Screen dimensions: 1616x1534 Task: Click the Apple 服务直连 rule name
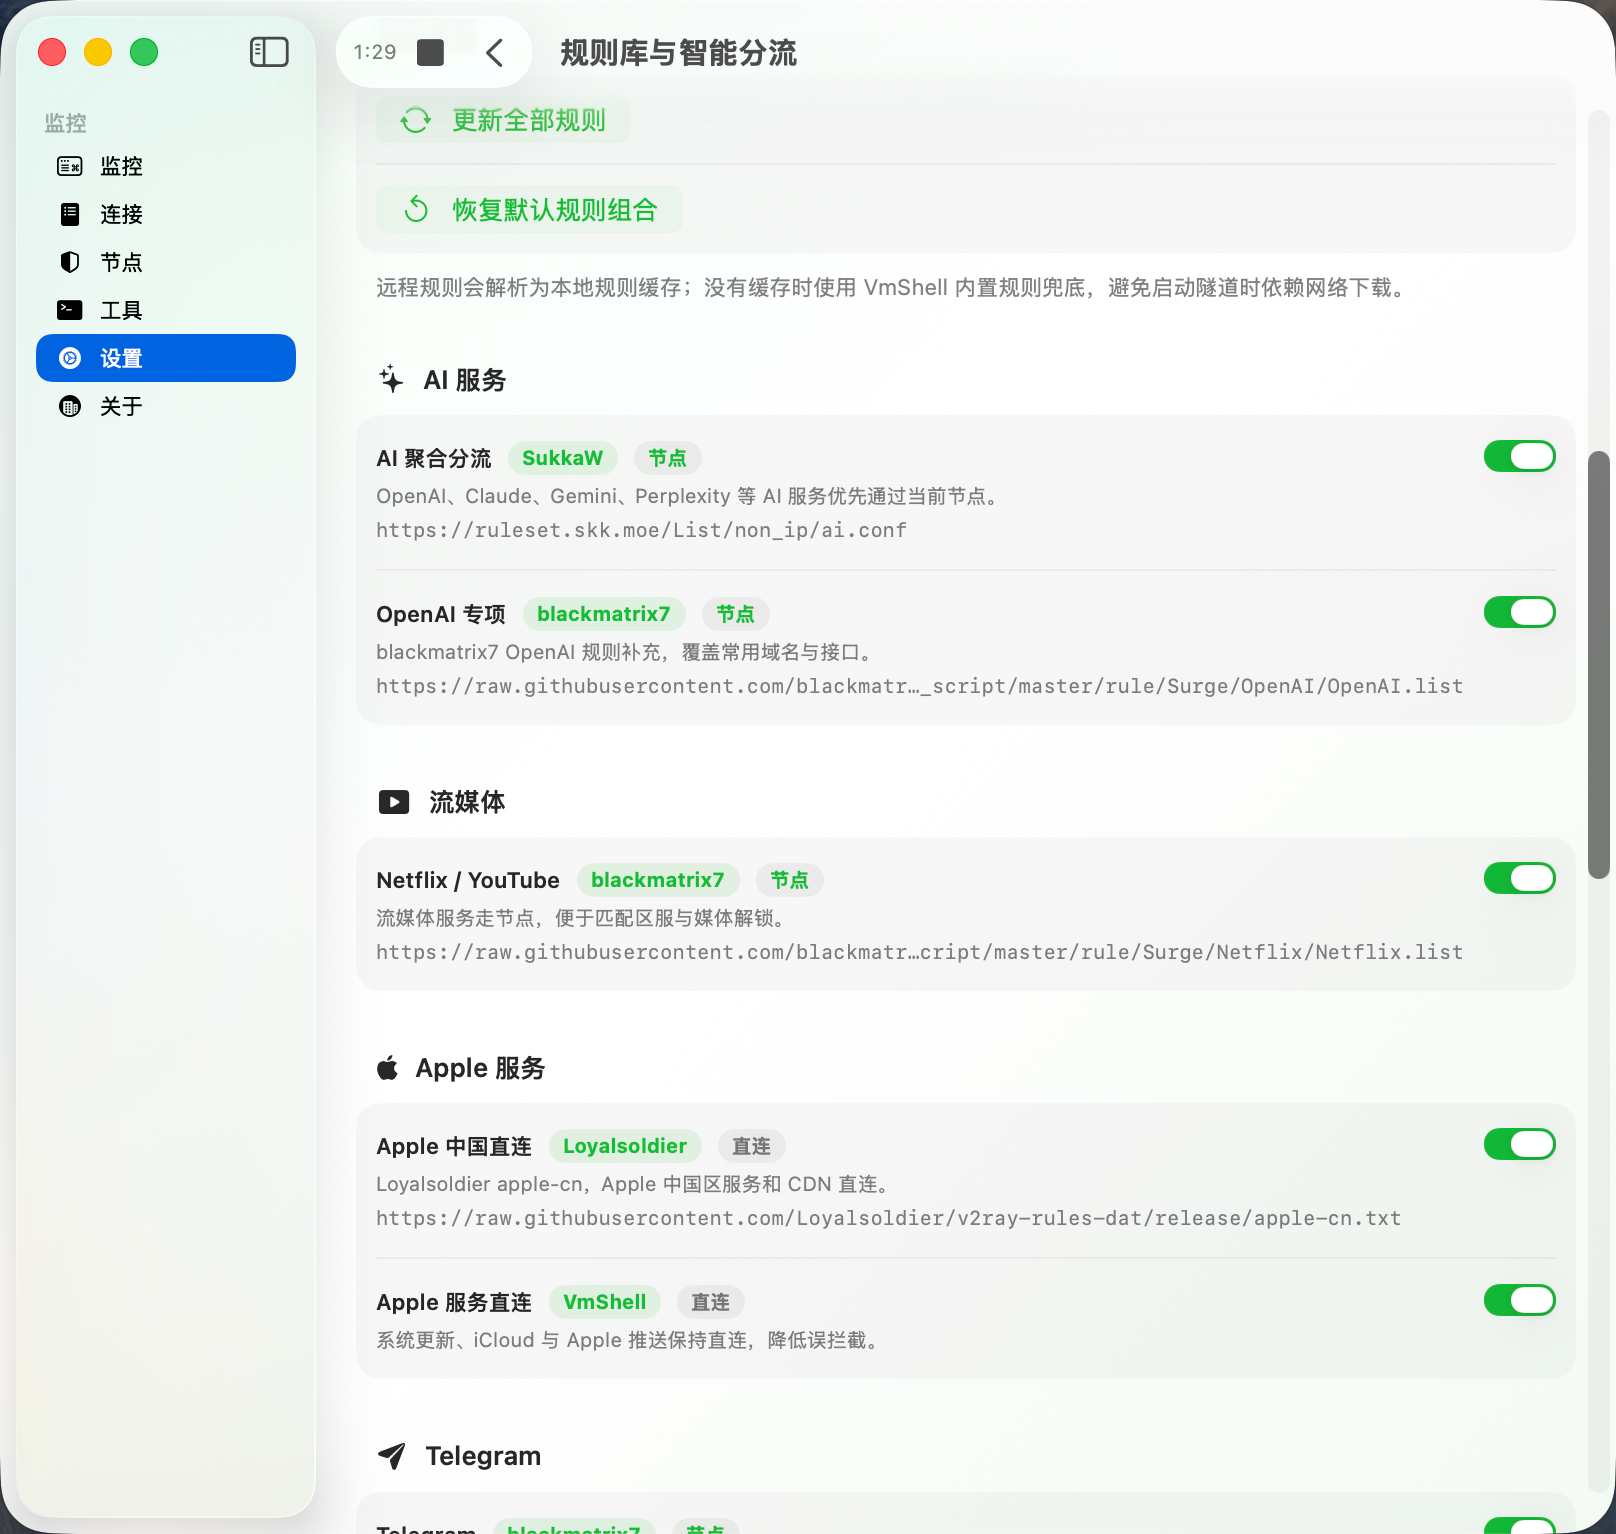point(454,1302)
